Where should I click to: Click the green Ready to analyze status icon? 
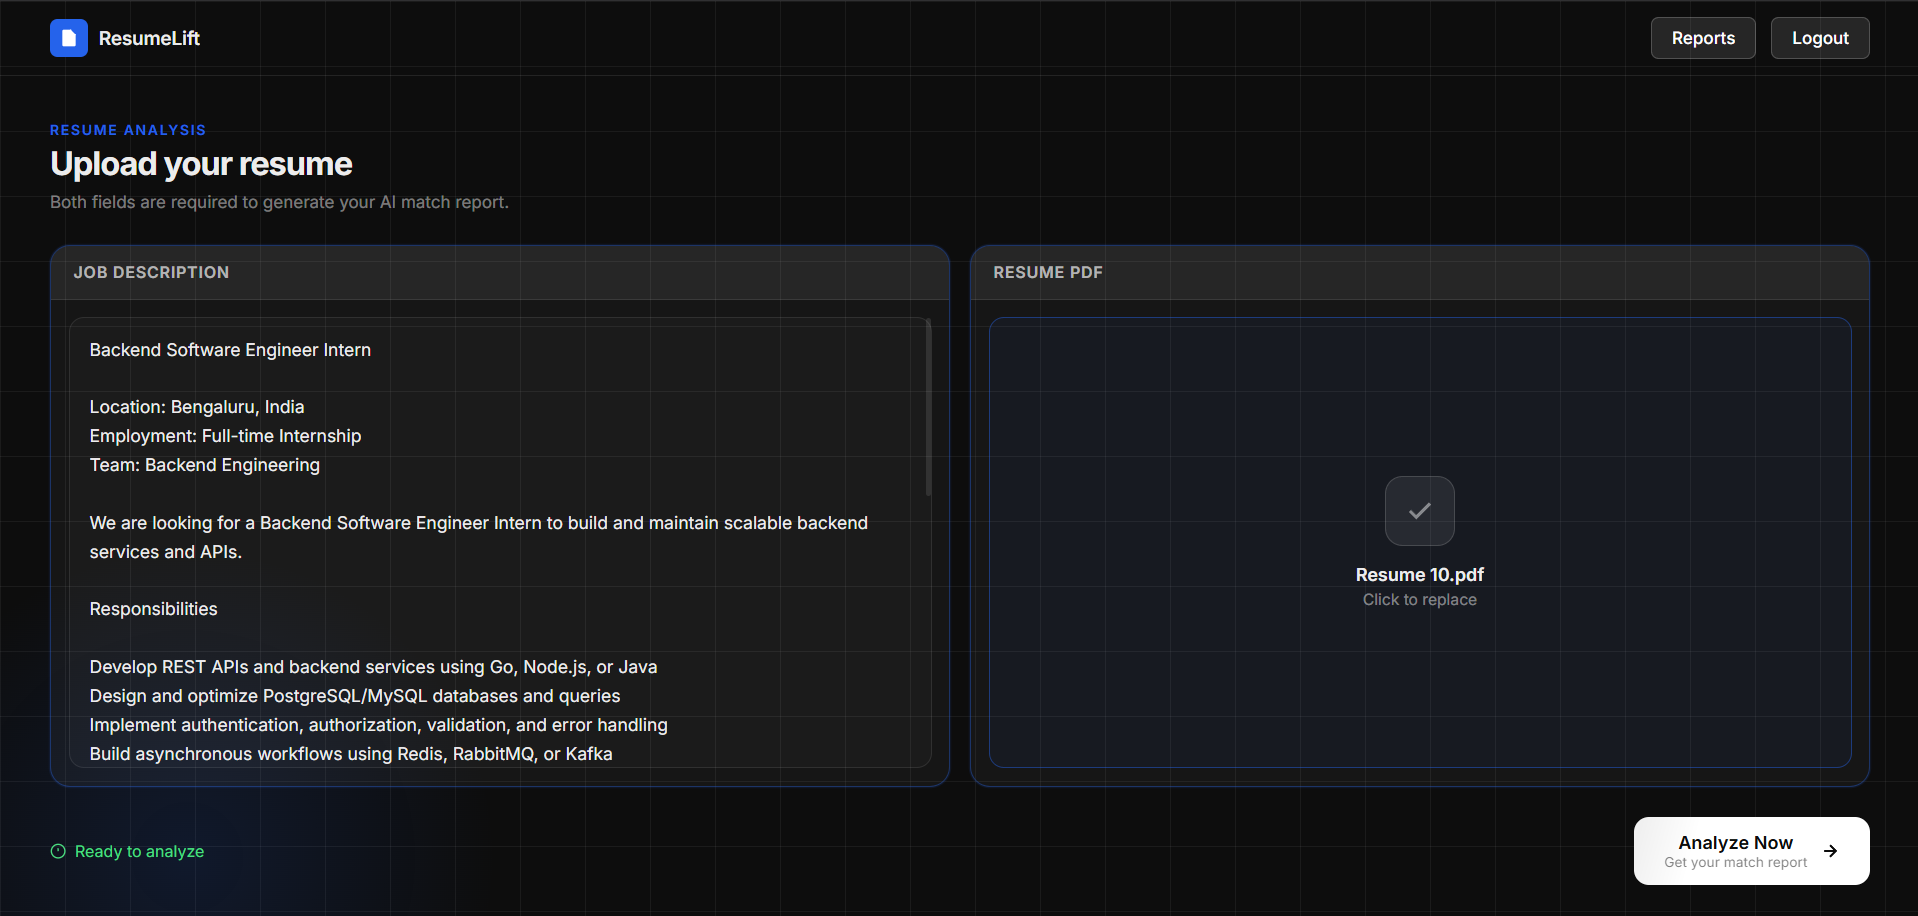pos(58,851)
